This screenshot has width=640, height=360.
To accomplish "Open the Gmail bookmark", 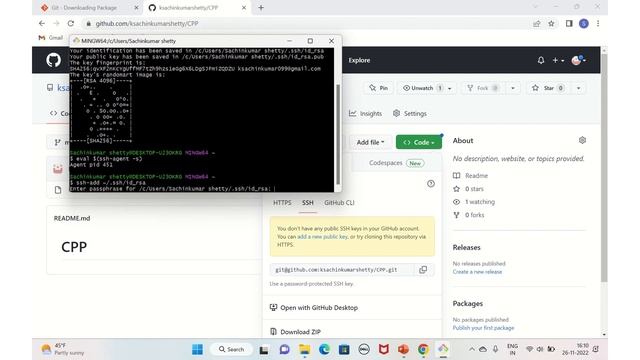I will click(x=51, y=38).
